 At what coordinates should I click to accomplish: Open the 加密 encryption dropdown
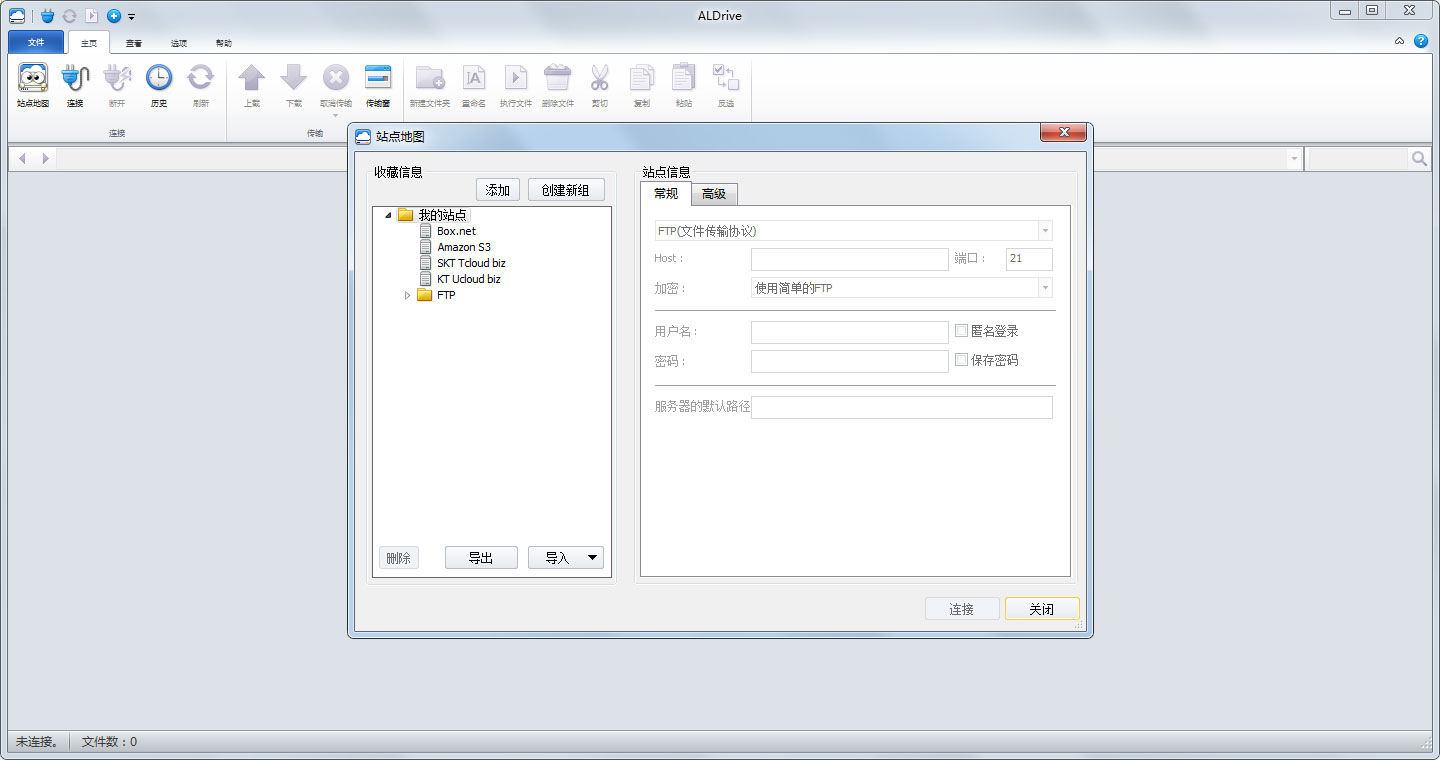[1045, 287]
